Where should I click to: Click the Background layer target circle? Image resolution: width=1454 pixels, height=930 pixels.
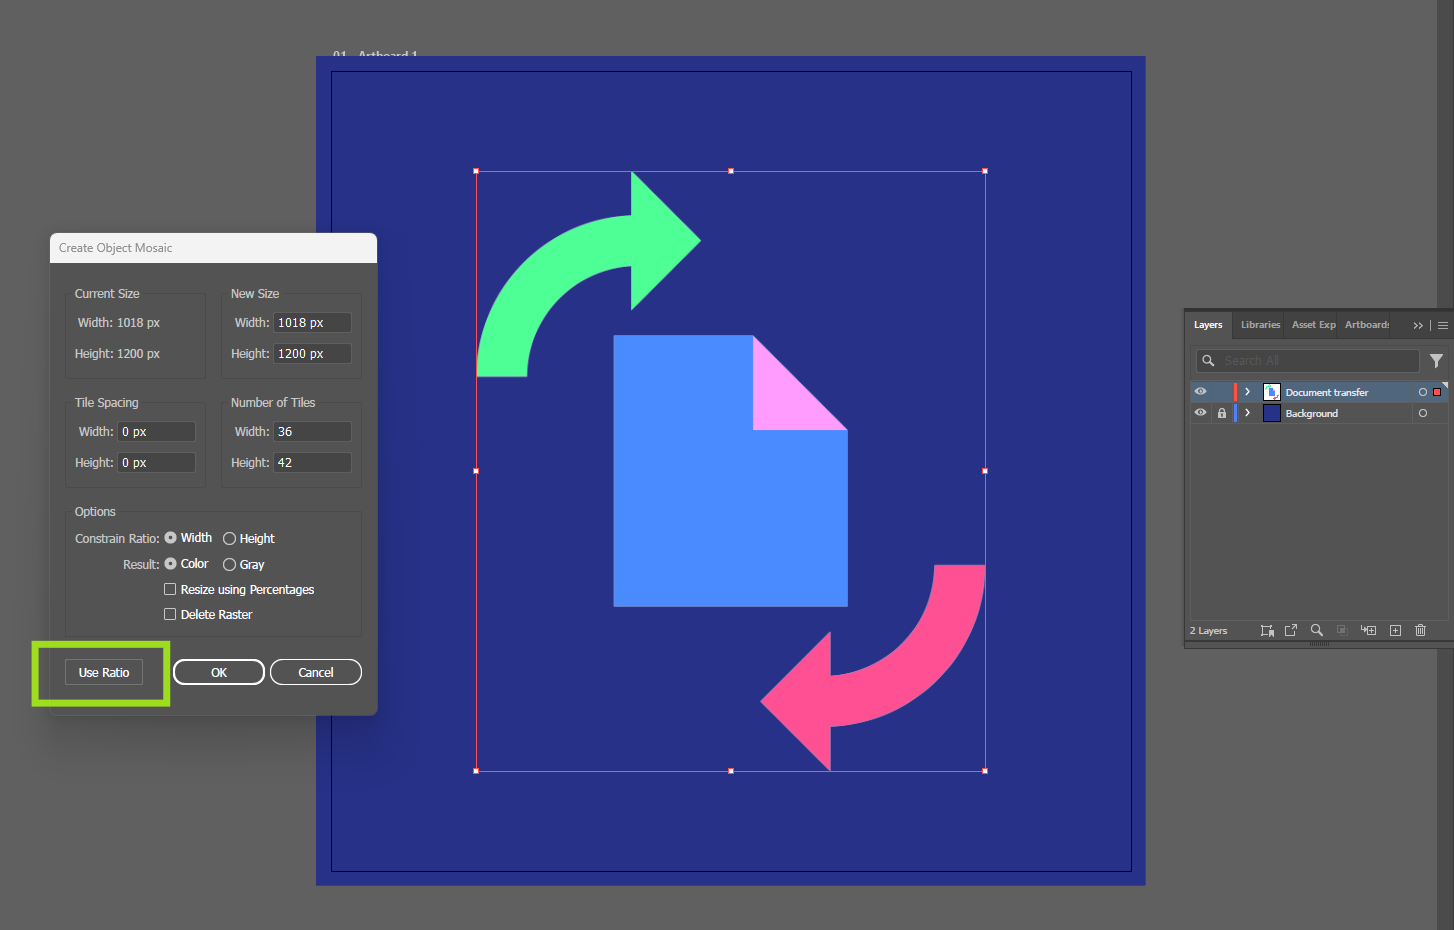[1423, 413]
